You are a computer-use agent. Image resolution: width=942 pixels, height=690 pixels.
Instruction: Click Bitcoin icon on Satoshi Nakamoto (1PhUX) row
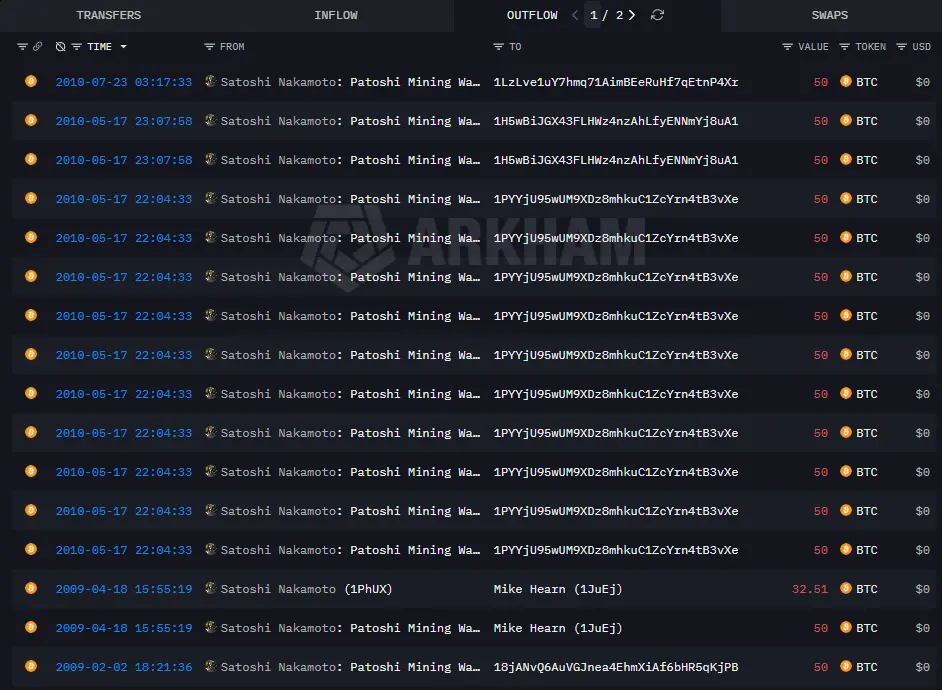[31, 588]
